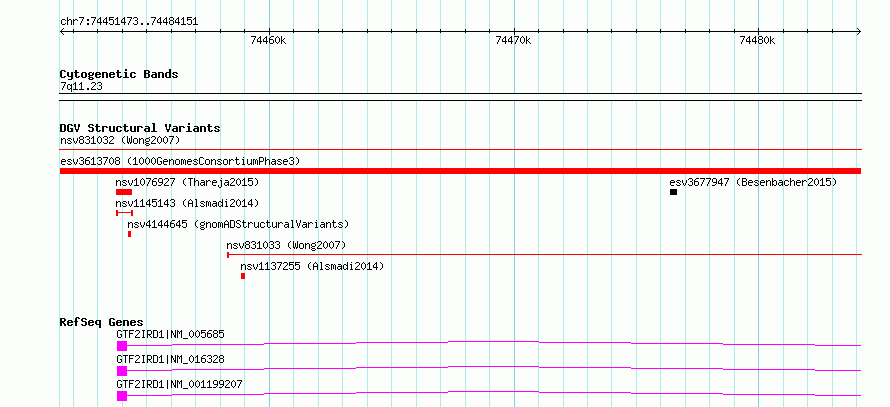This screenshot has width=890, height=407.
Task: Click the chr7:74451473..74484151 coordinate label
Action: (129, 22)
